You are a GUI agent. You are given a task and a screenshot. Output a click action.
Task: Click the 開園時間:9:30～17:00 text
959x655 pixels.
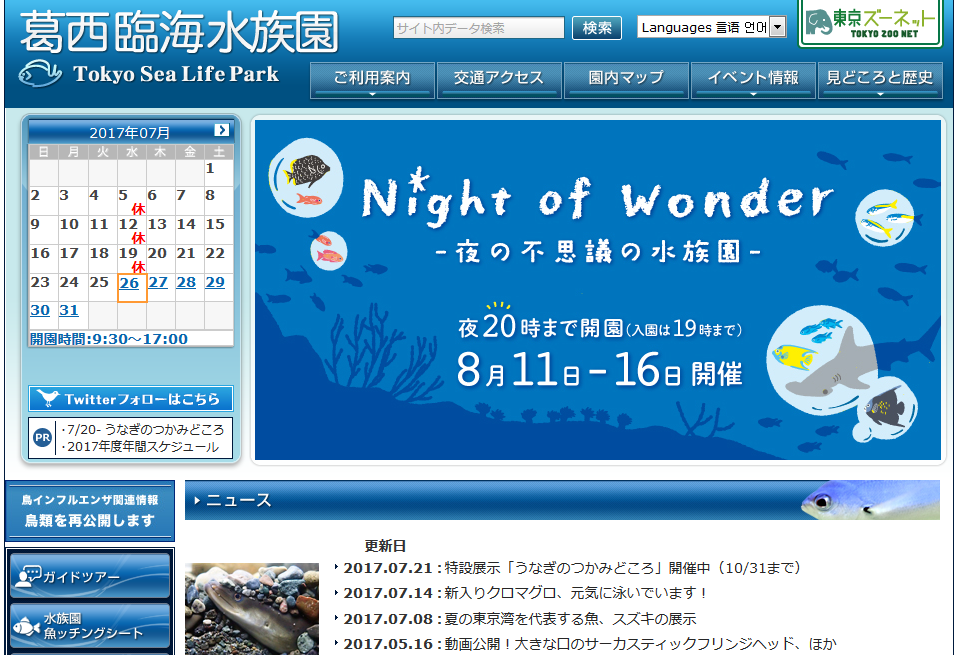[109, 339]
